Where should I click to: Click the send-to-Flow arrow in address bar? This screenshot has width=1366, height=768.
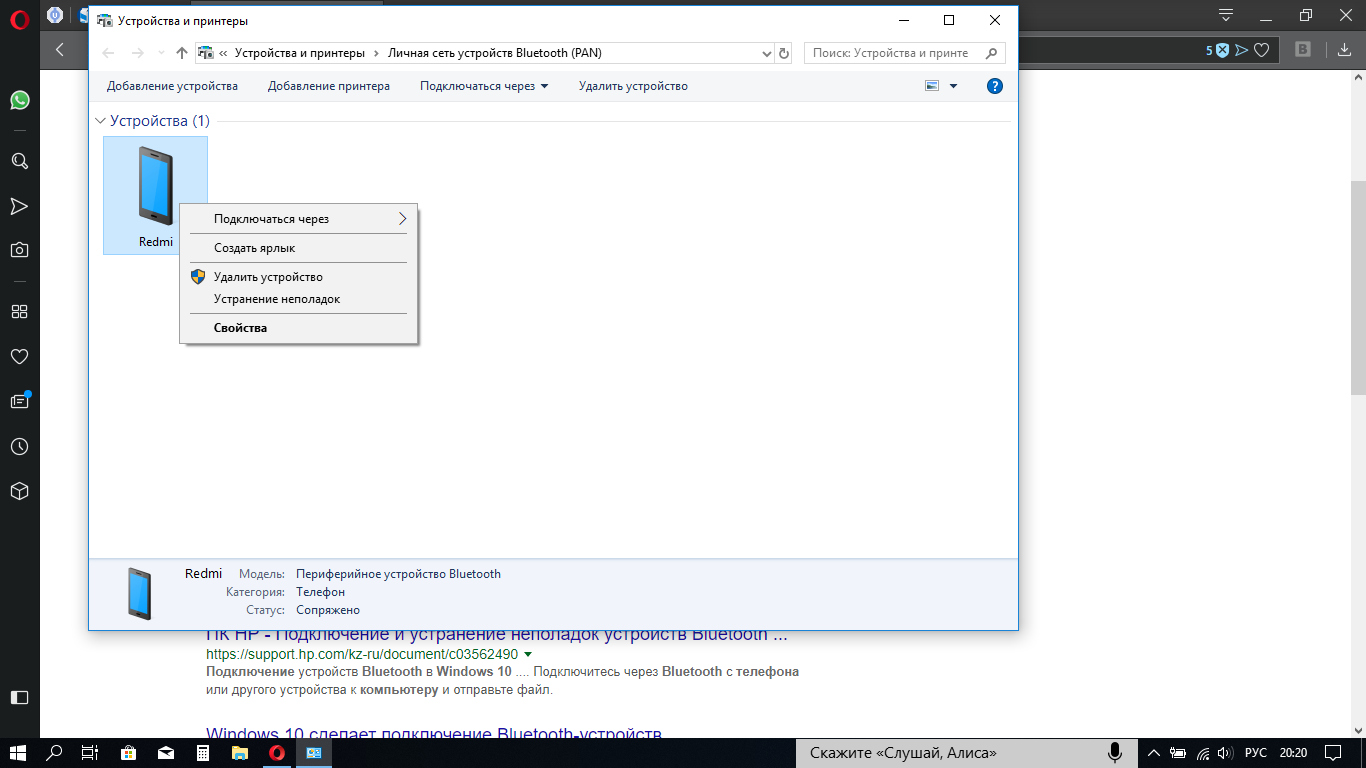1242,50
